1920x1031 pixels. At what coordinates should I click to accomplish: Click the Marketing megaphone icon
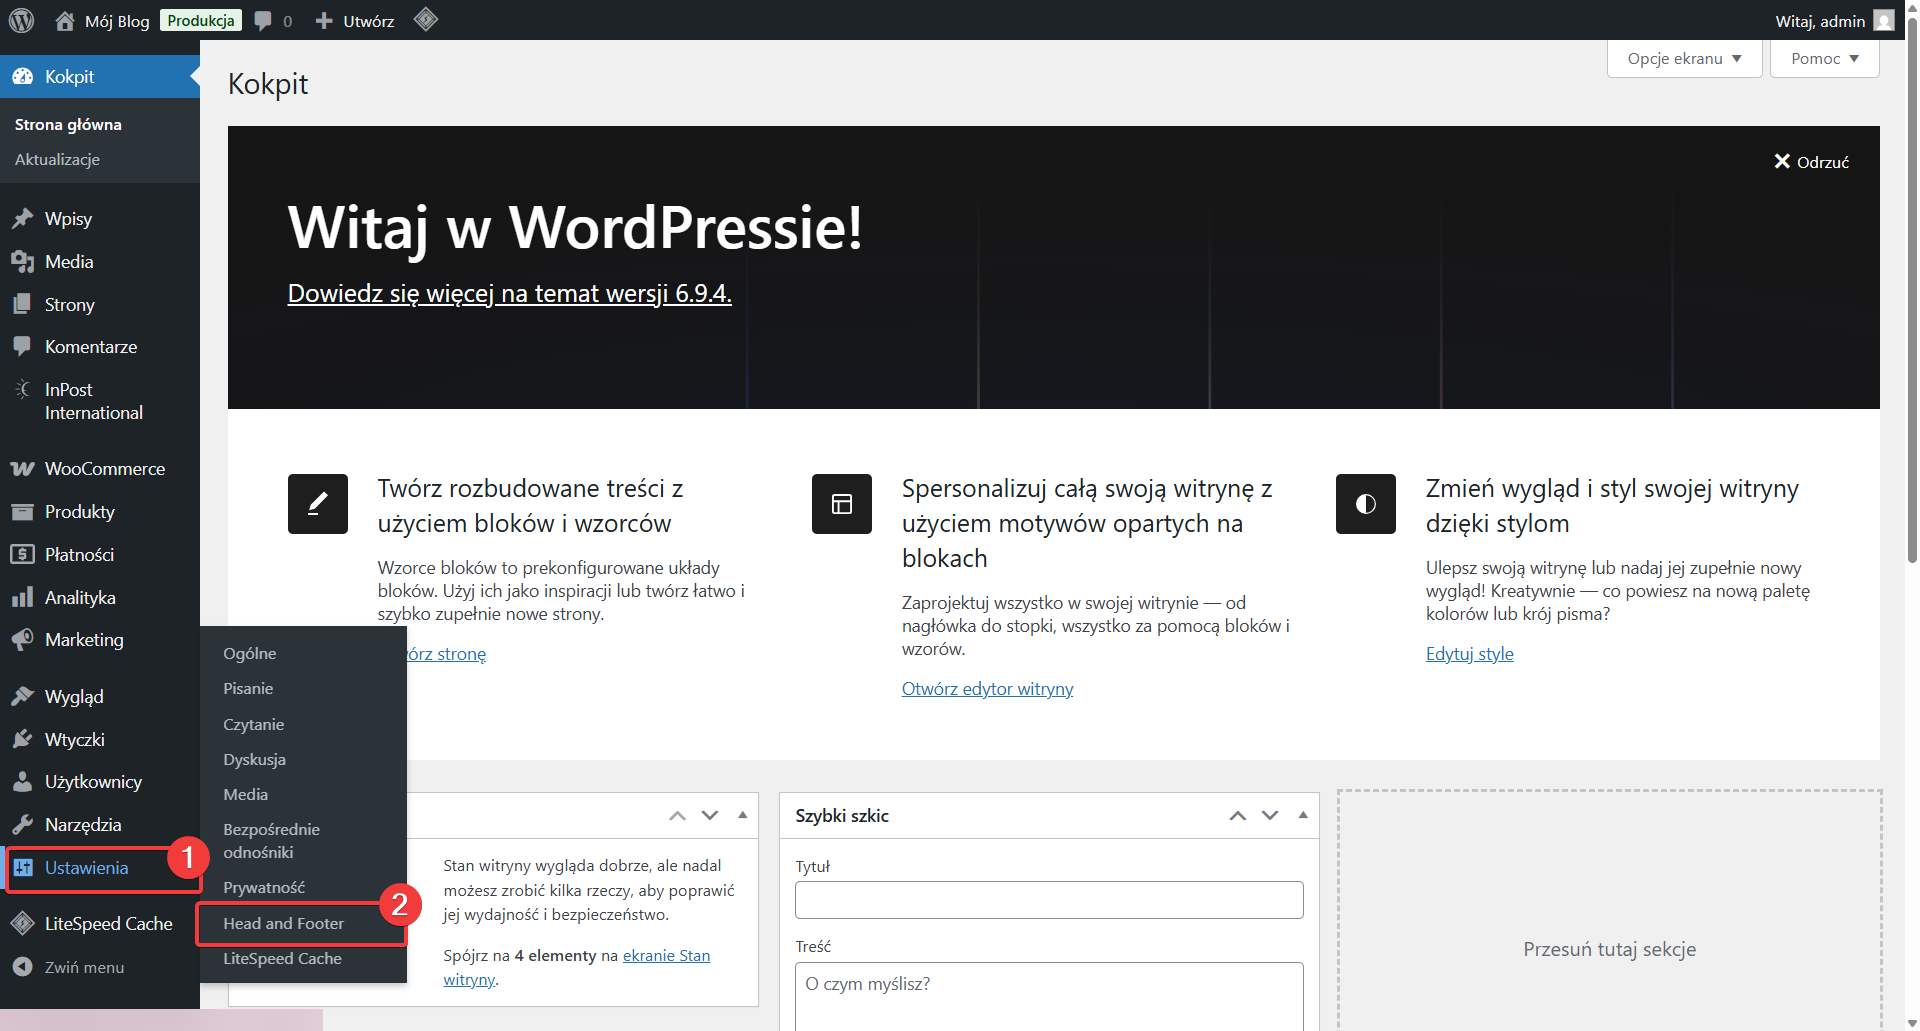pyautogui.click(x=22, y=640)
